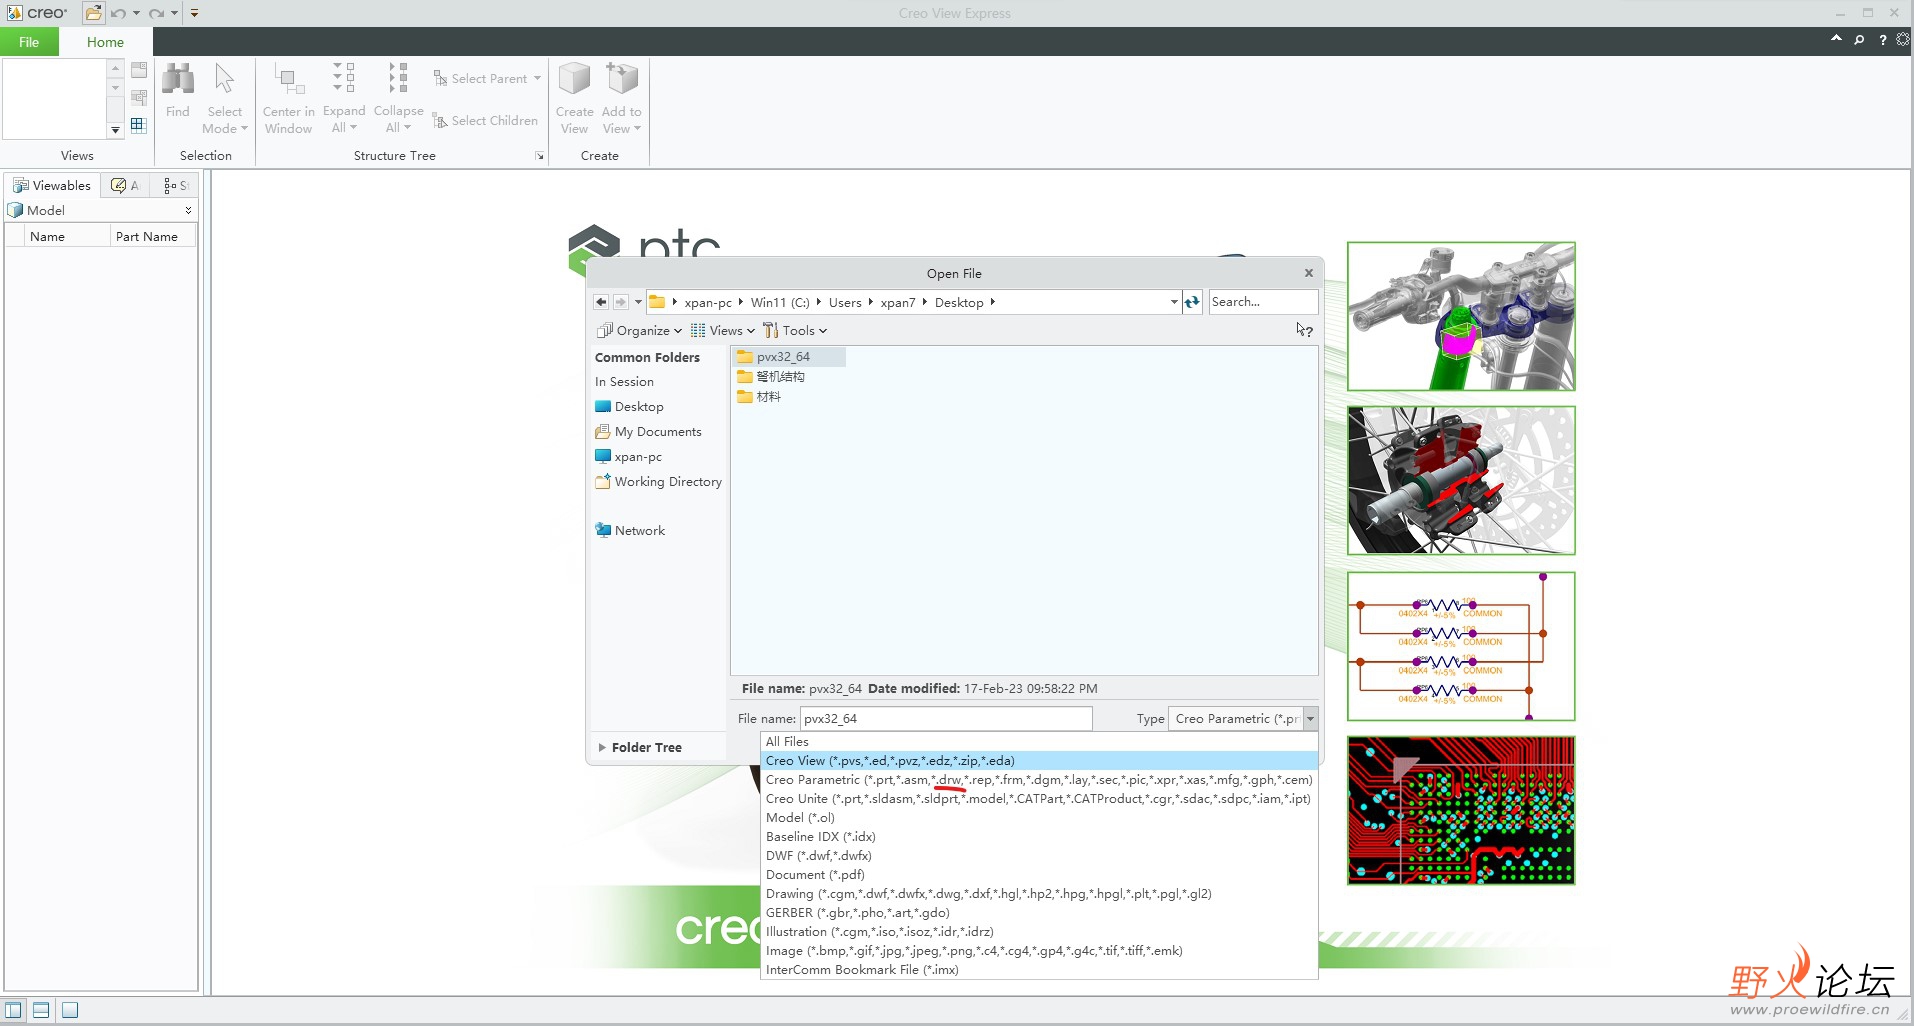Click the grid views icon beside Views gallery
The height and width of the screenshot is (1026, 1914).
pos(139,125)
